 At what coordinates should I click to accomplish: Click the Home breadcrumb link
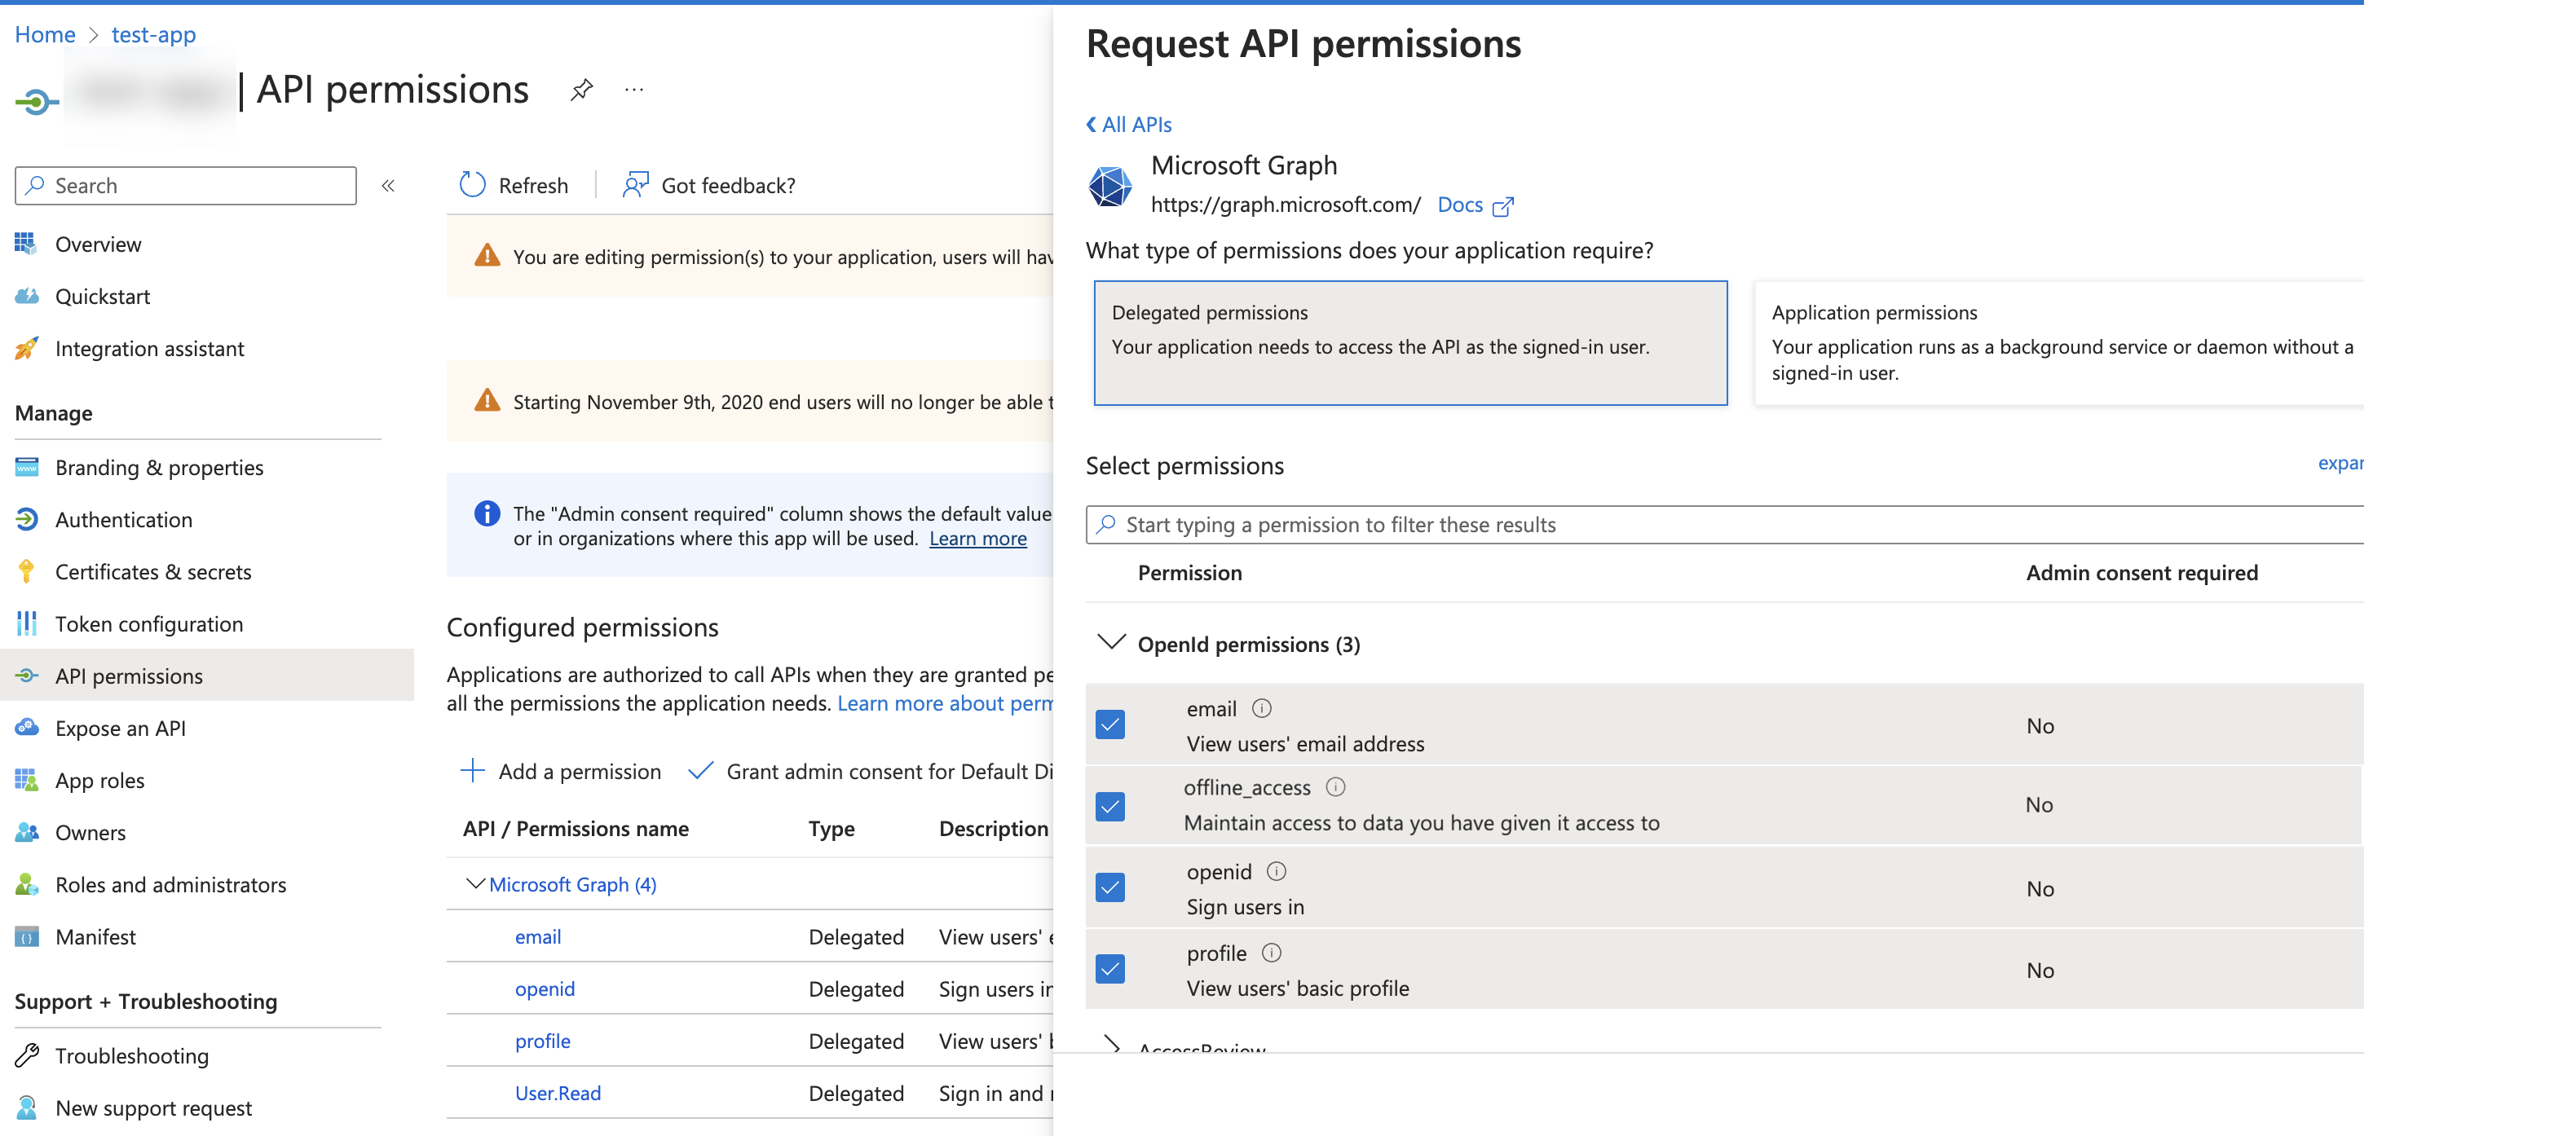[x=45, y=34]
